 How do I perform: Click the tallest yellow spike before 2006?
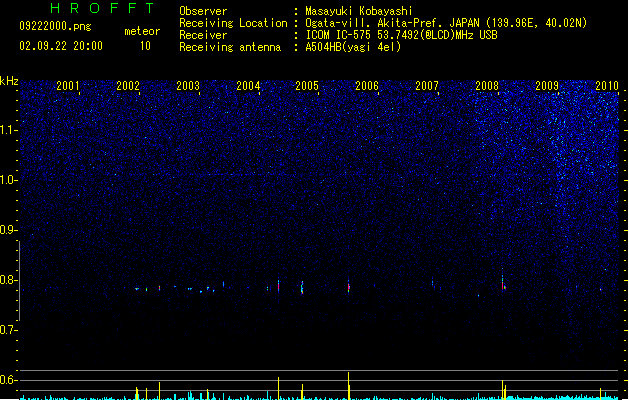pyautogui.click(x=348, y=386)
